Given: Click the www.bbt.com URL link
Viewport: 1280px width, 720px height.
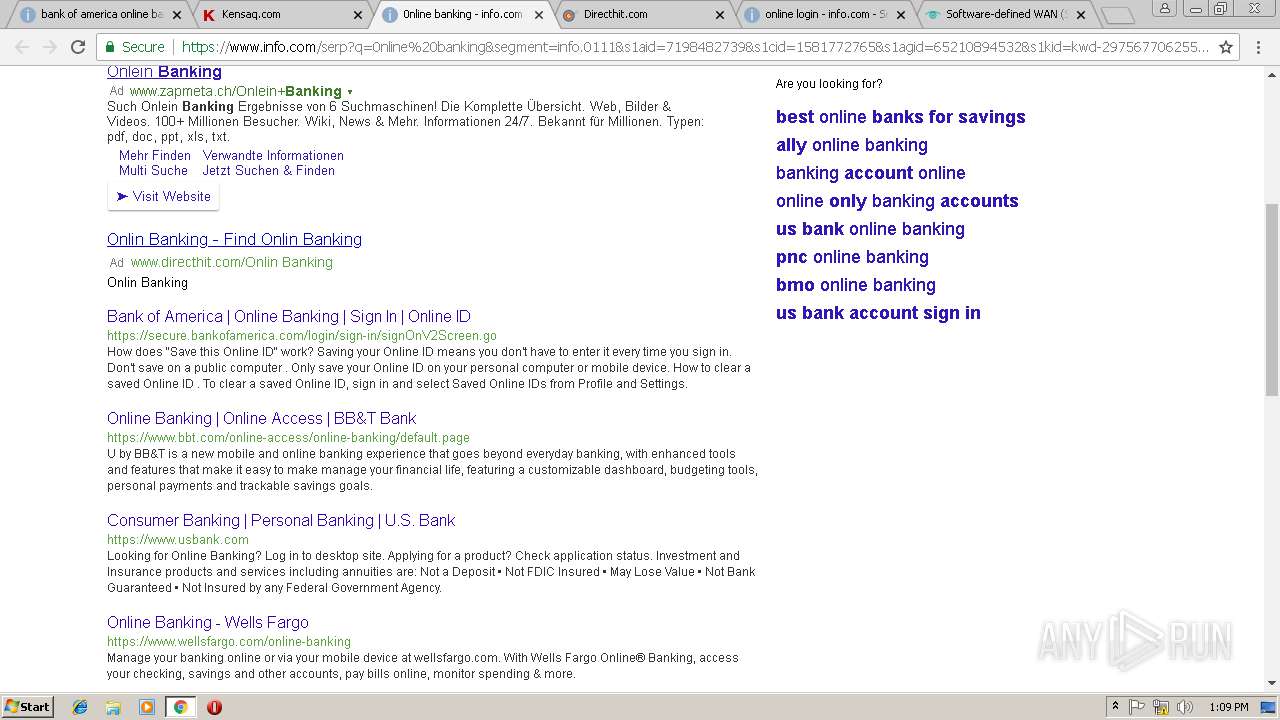Looking at the screenshot, I should [x=288, y=438].
